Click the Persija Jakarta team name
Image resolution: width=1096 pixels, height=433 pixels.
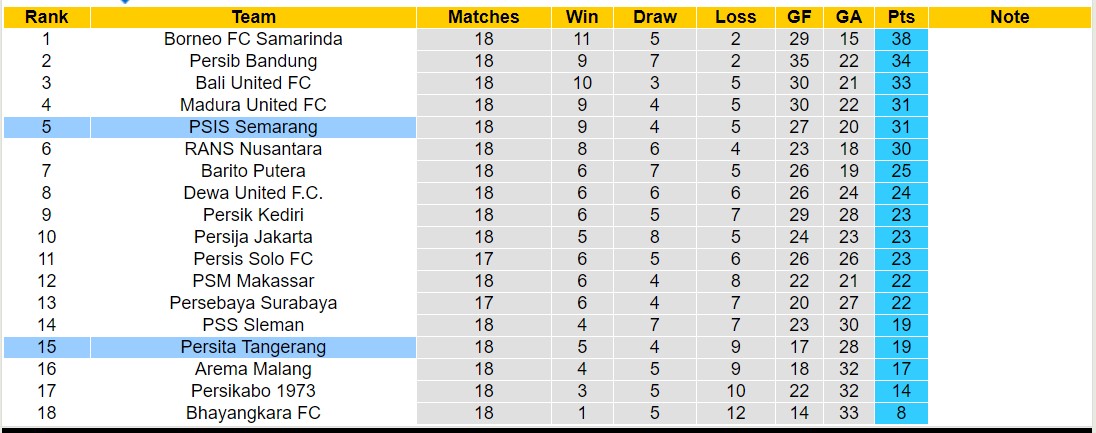click(253, 237)
